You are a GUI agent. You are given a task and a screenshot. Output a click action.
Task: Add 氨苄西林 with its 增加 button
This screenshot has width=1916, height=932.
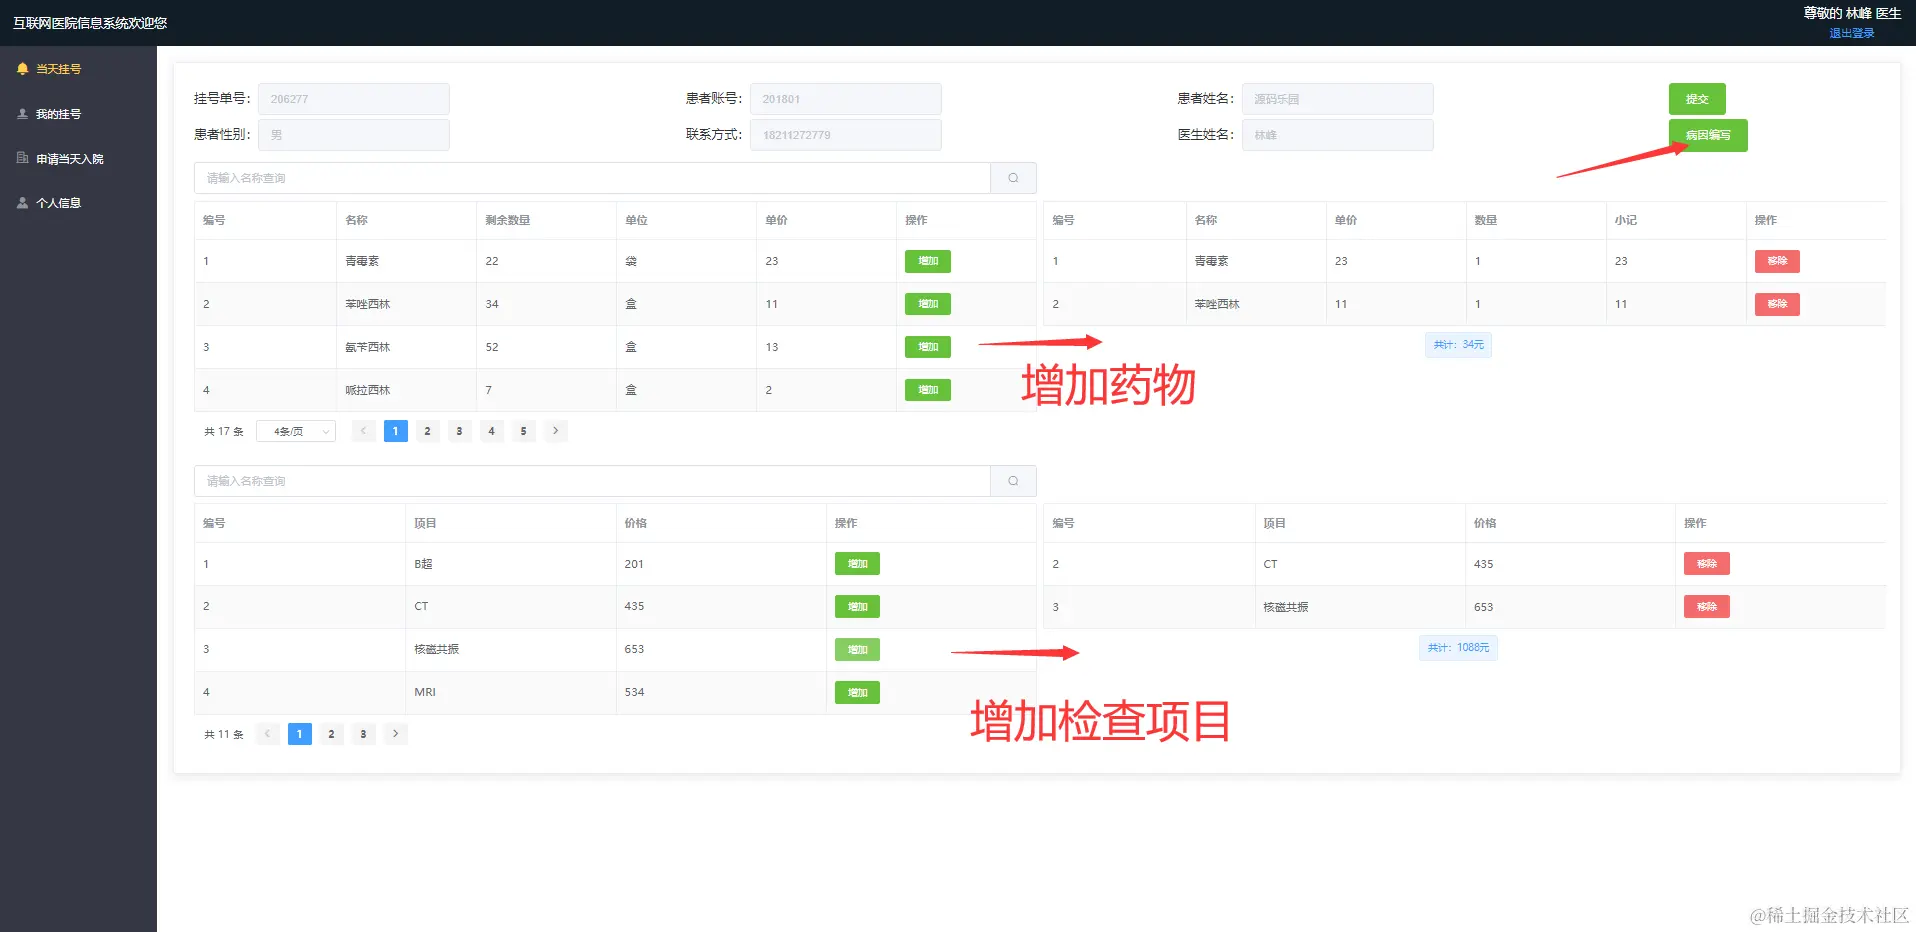pyautogui.click(x=928, y=347)
